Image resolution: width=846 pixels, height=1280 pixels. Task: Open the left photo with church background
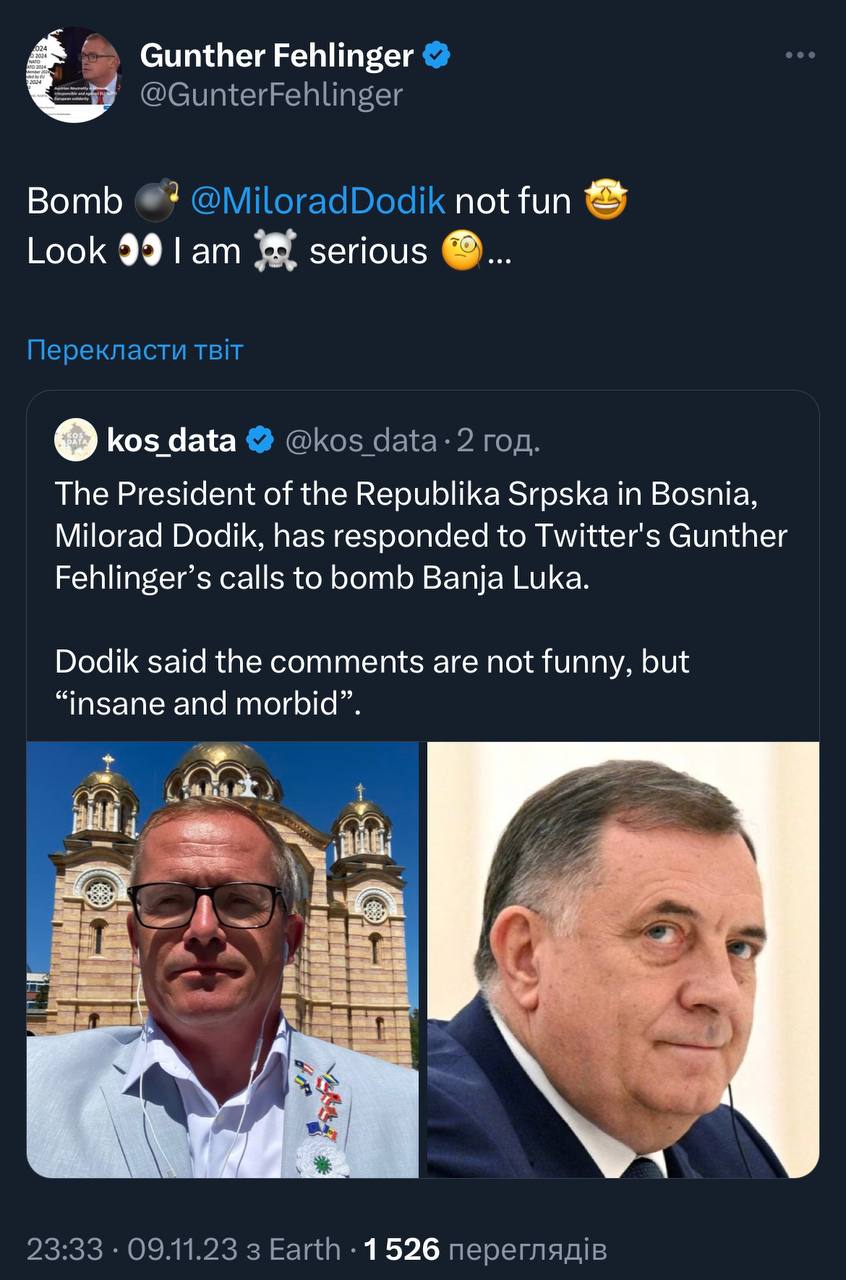(x=222, y=958)
